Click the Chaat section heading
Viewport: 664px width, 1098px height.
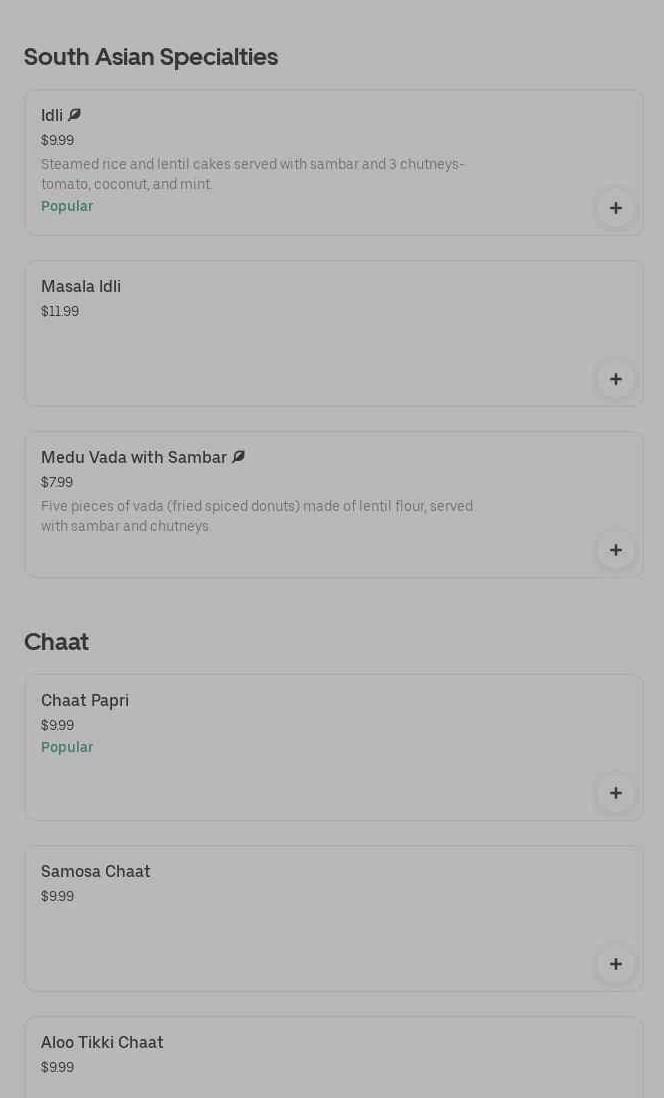coord(56,642)
